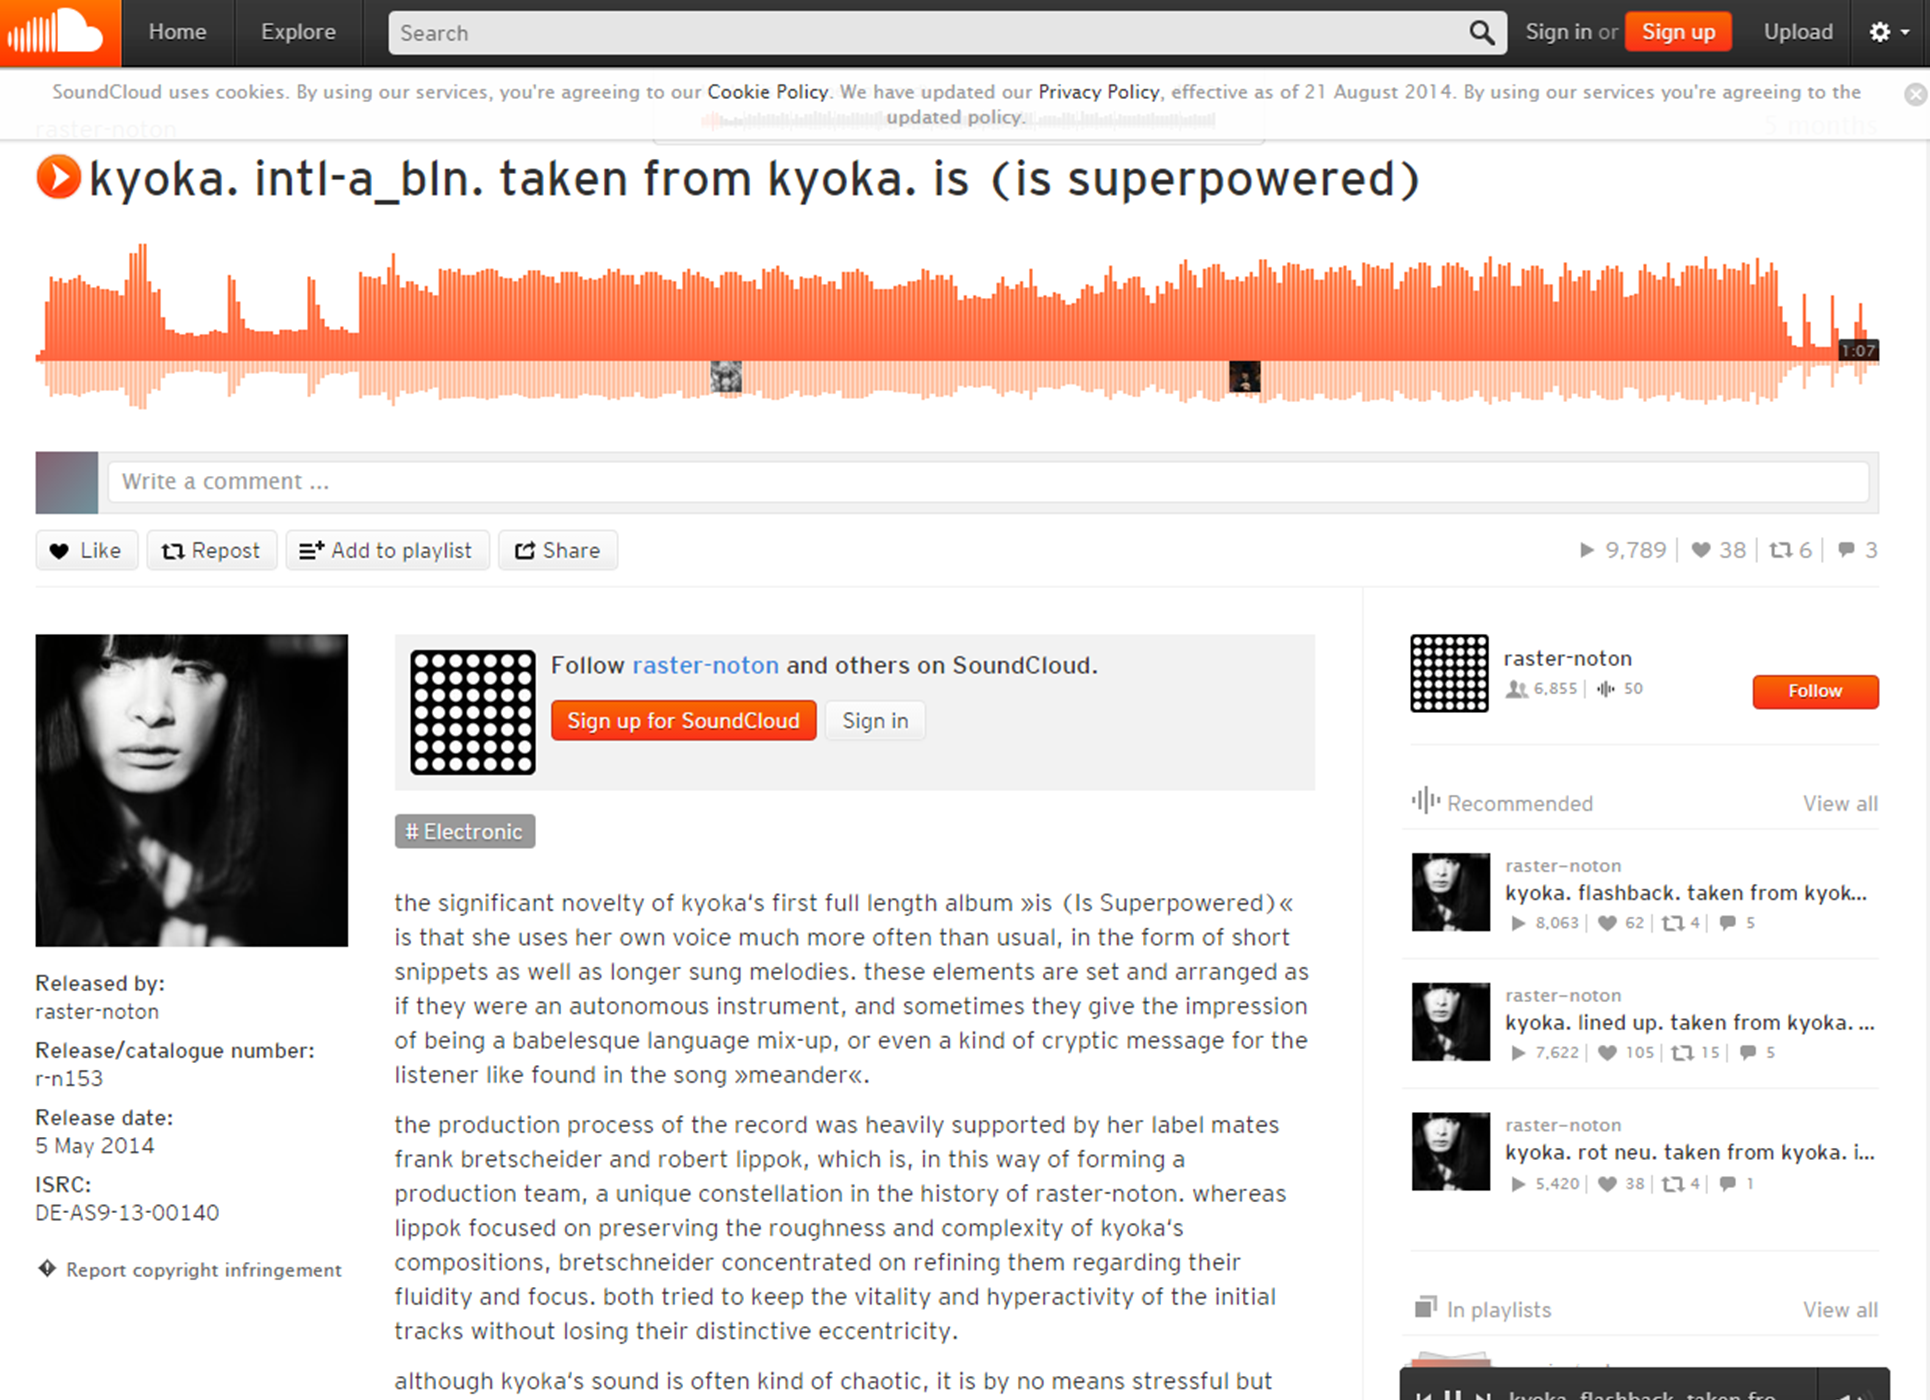
Task: Open the Explore tab
Action: click(298, 32)
